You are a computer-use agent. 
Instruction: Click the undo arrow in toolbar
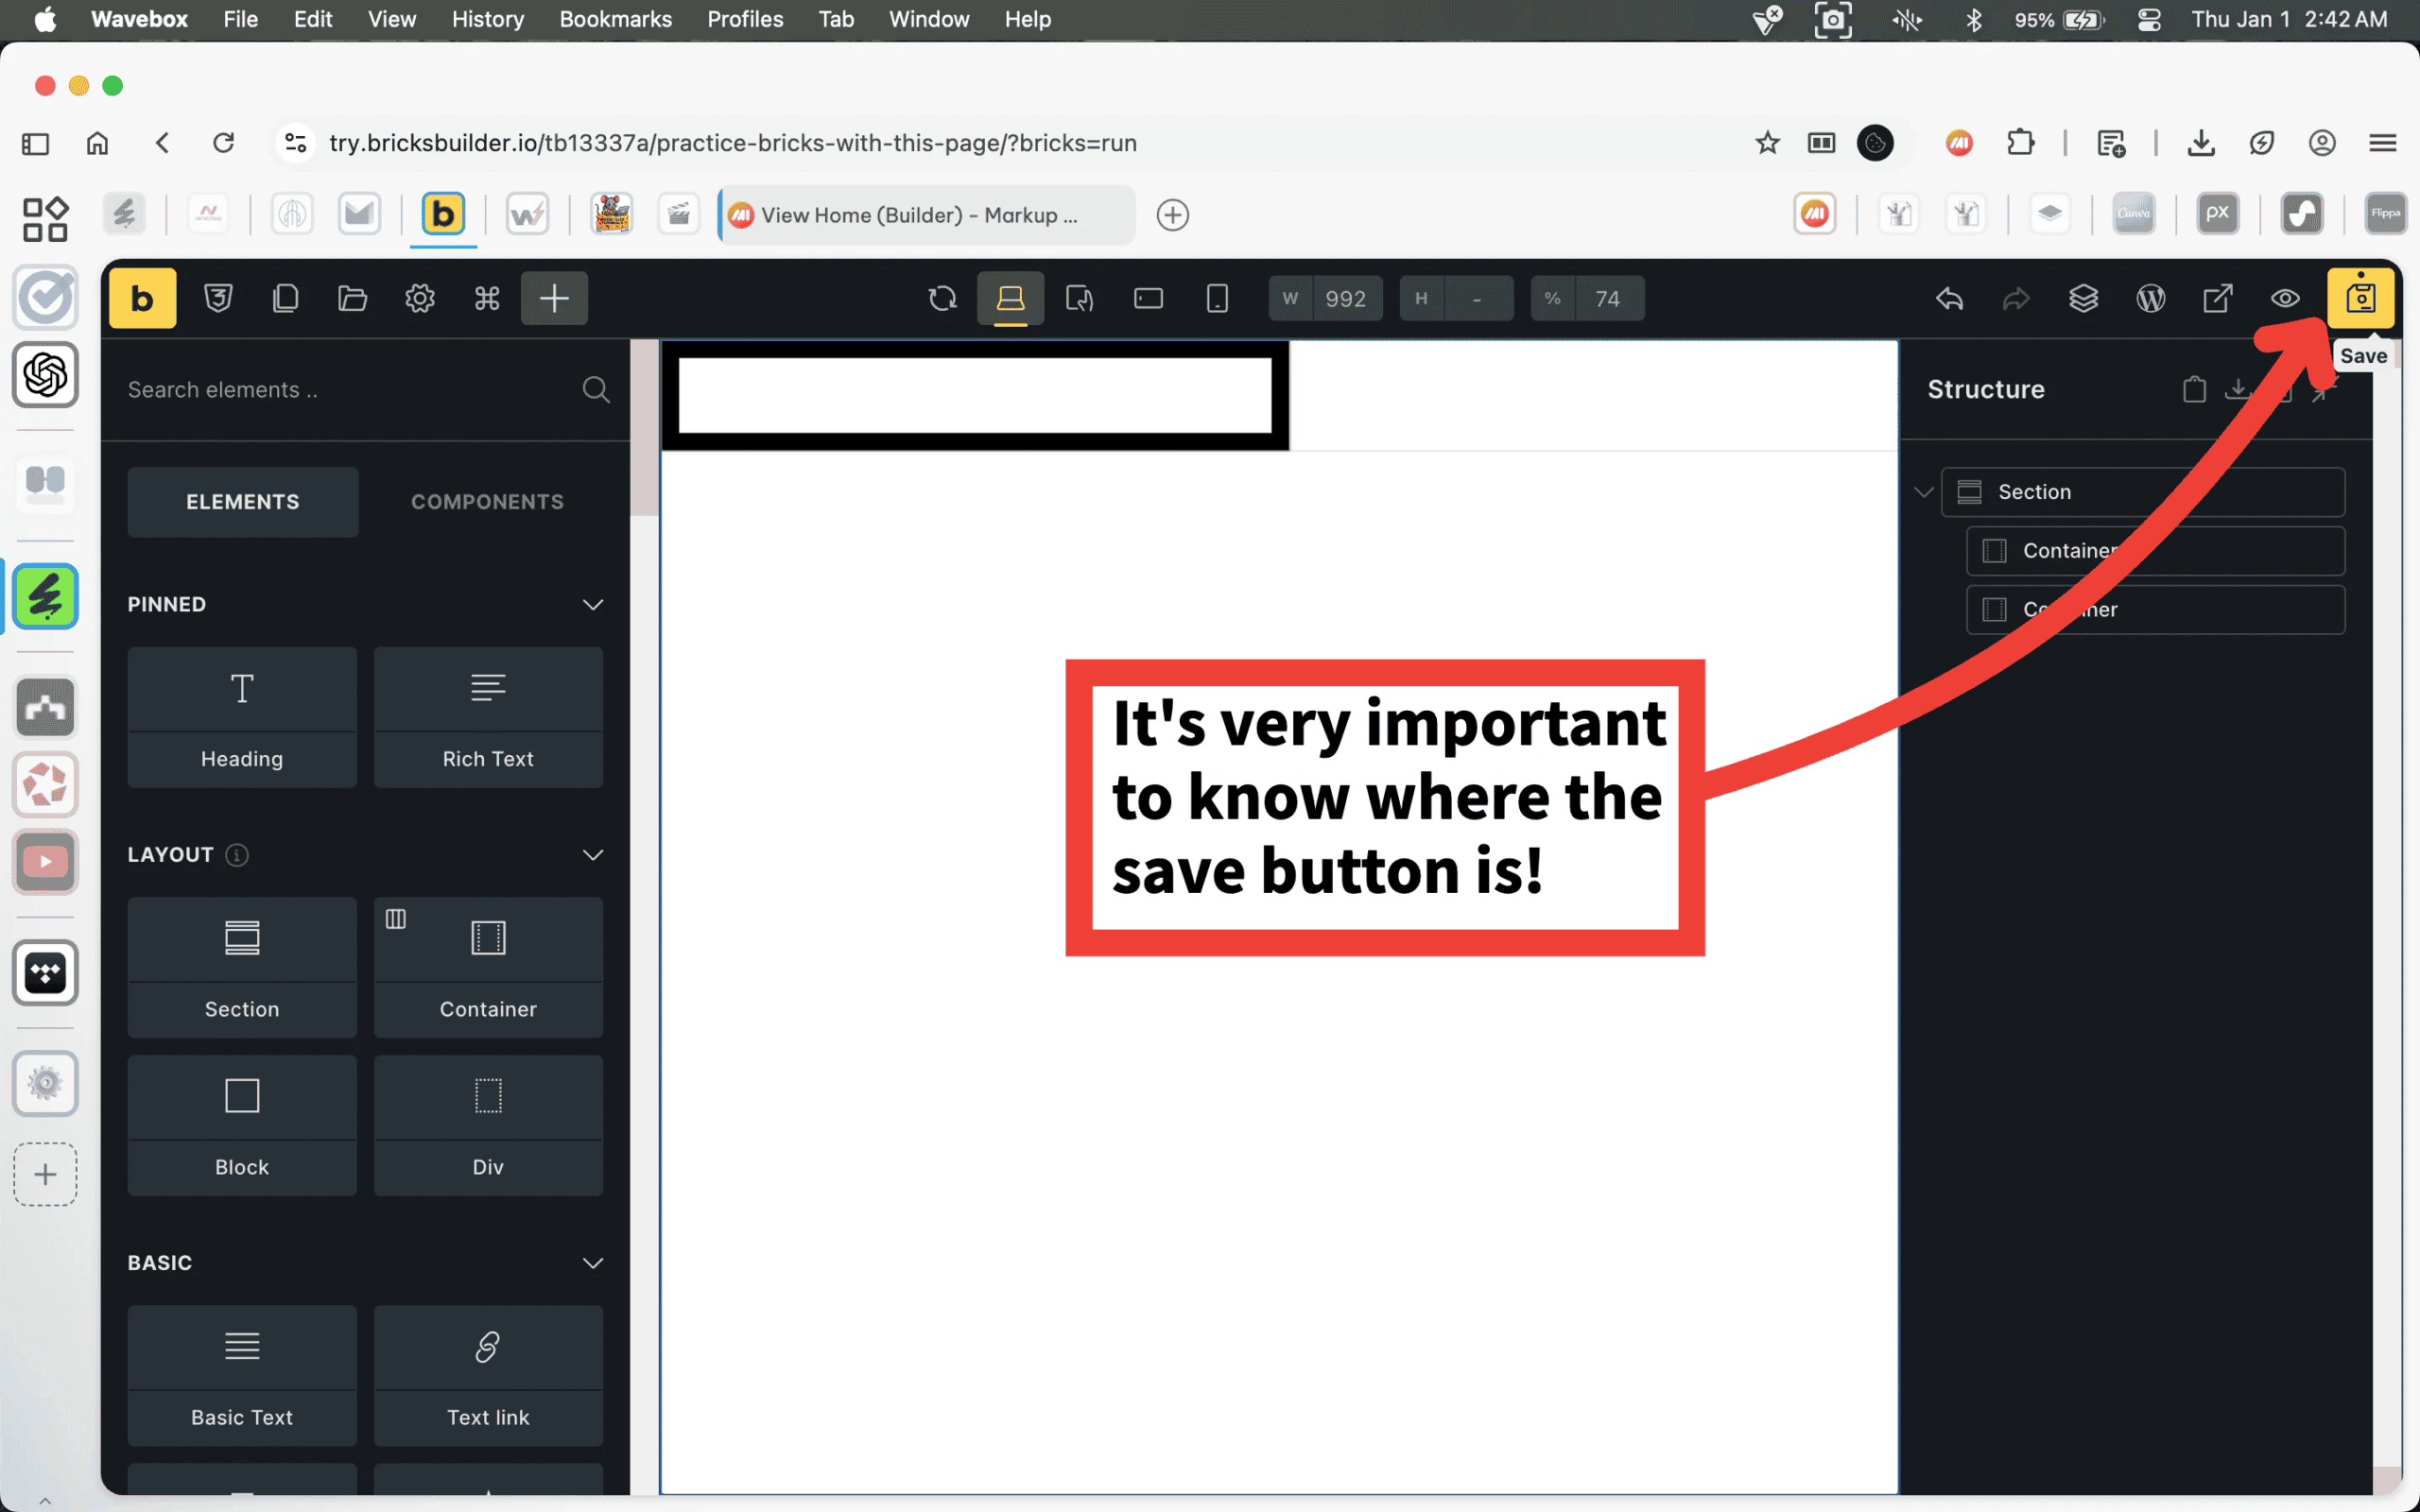pos(1949,298)
